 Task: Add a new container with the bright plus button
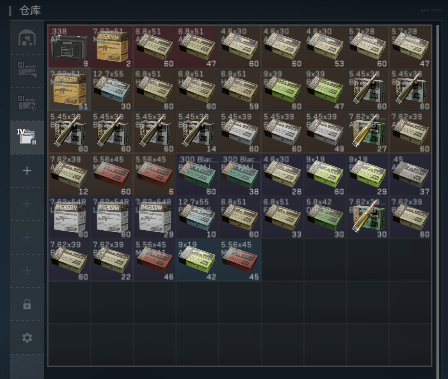pyautogui.click(x=27, y=171)
